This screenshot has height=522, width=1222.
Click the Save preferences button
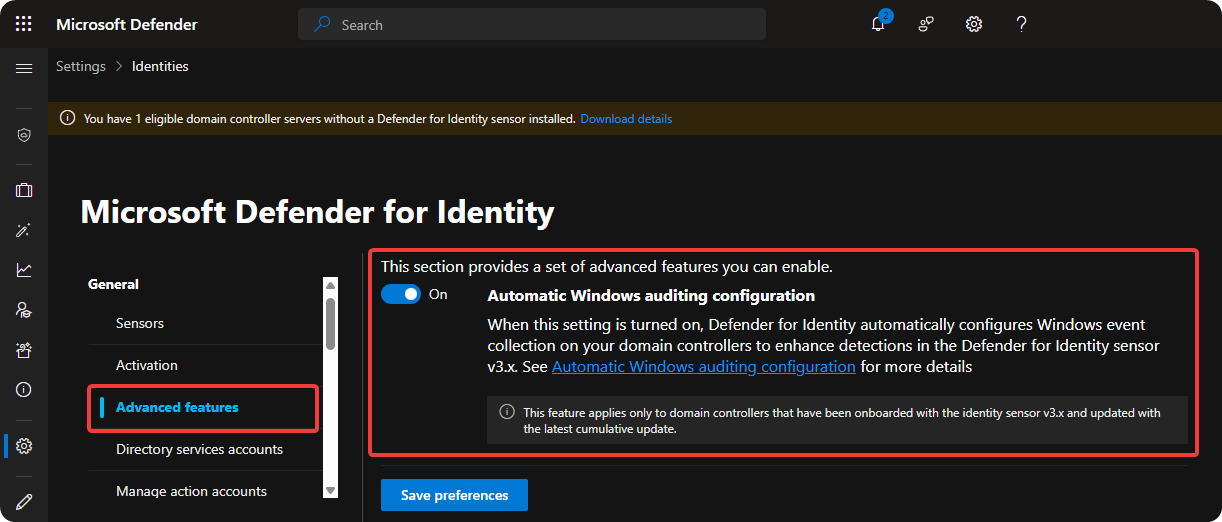[x=454, y=495]
